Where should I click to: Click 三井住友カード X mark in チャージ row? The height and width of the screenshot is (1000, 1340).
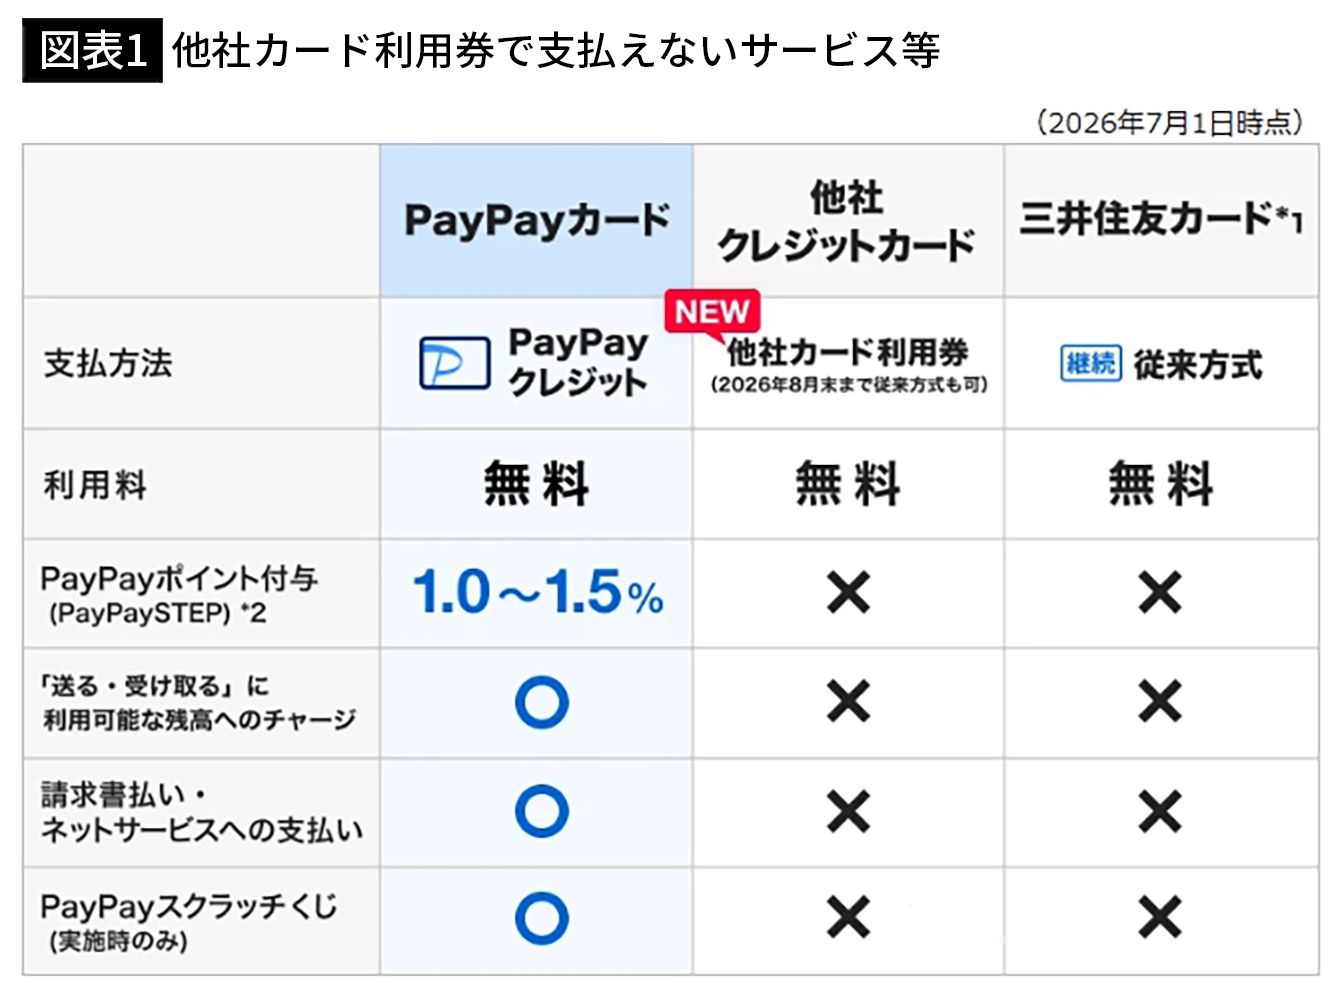[1160, 701]
